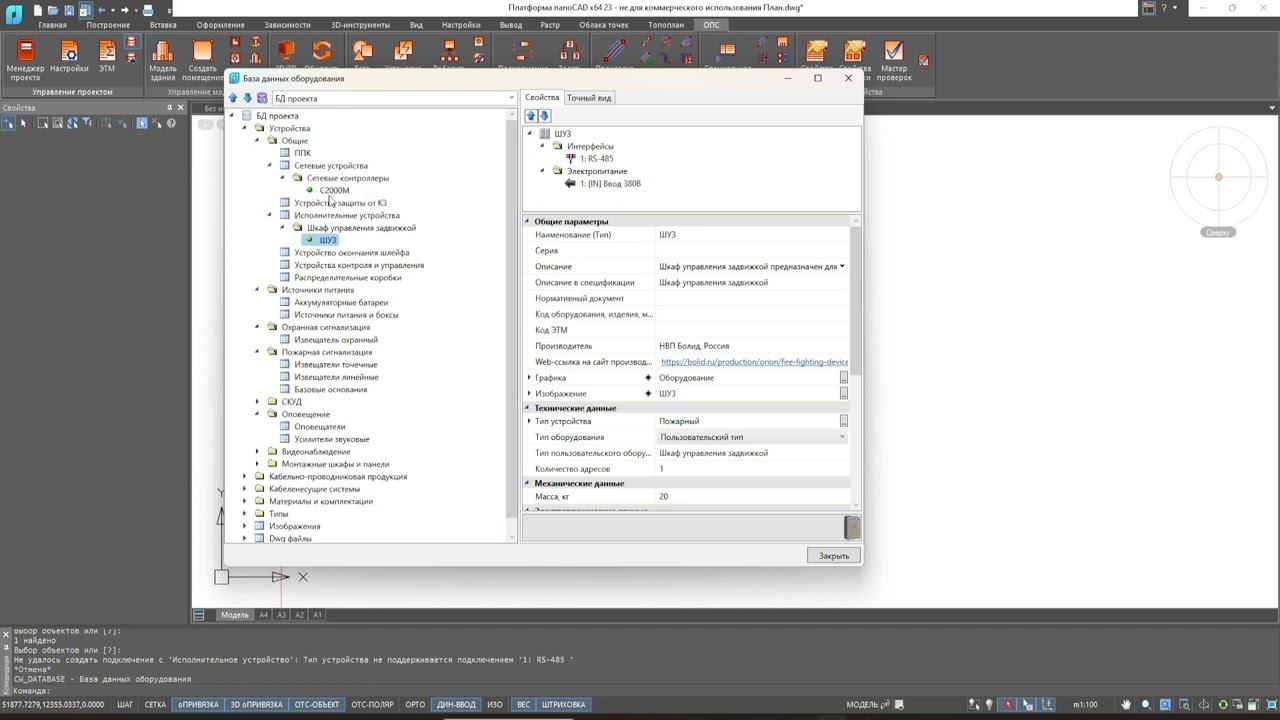
Task: Toggle ОРТО mode in the status bar
Action: pos(415,705)
